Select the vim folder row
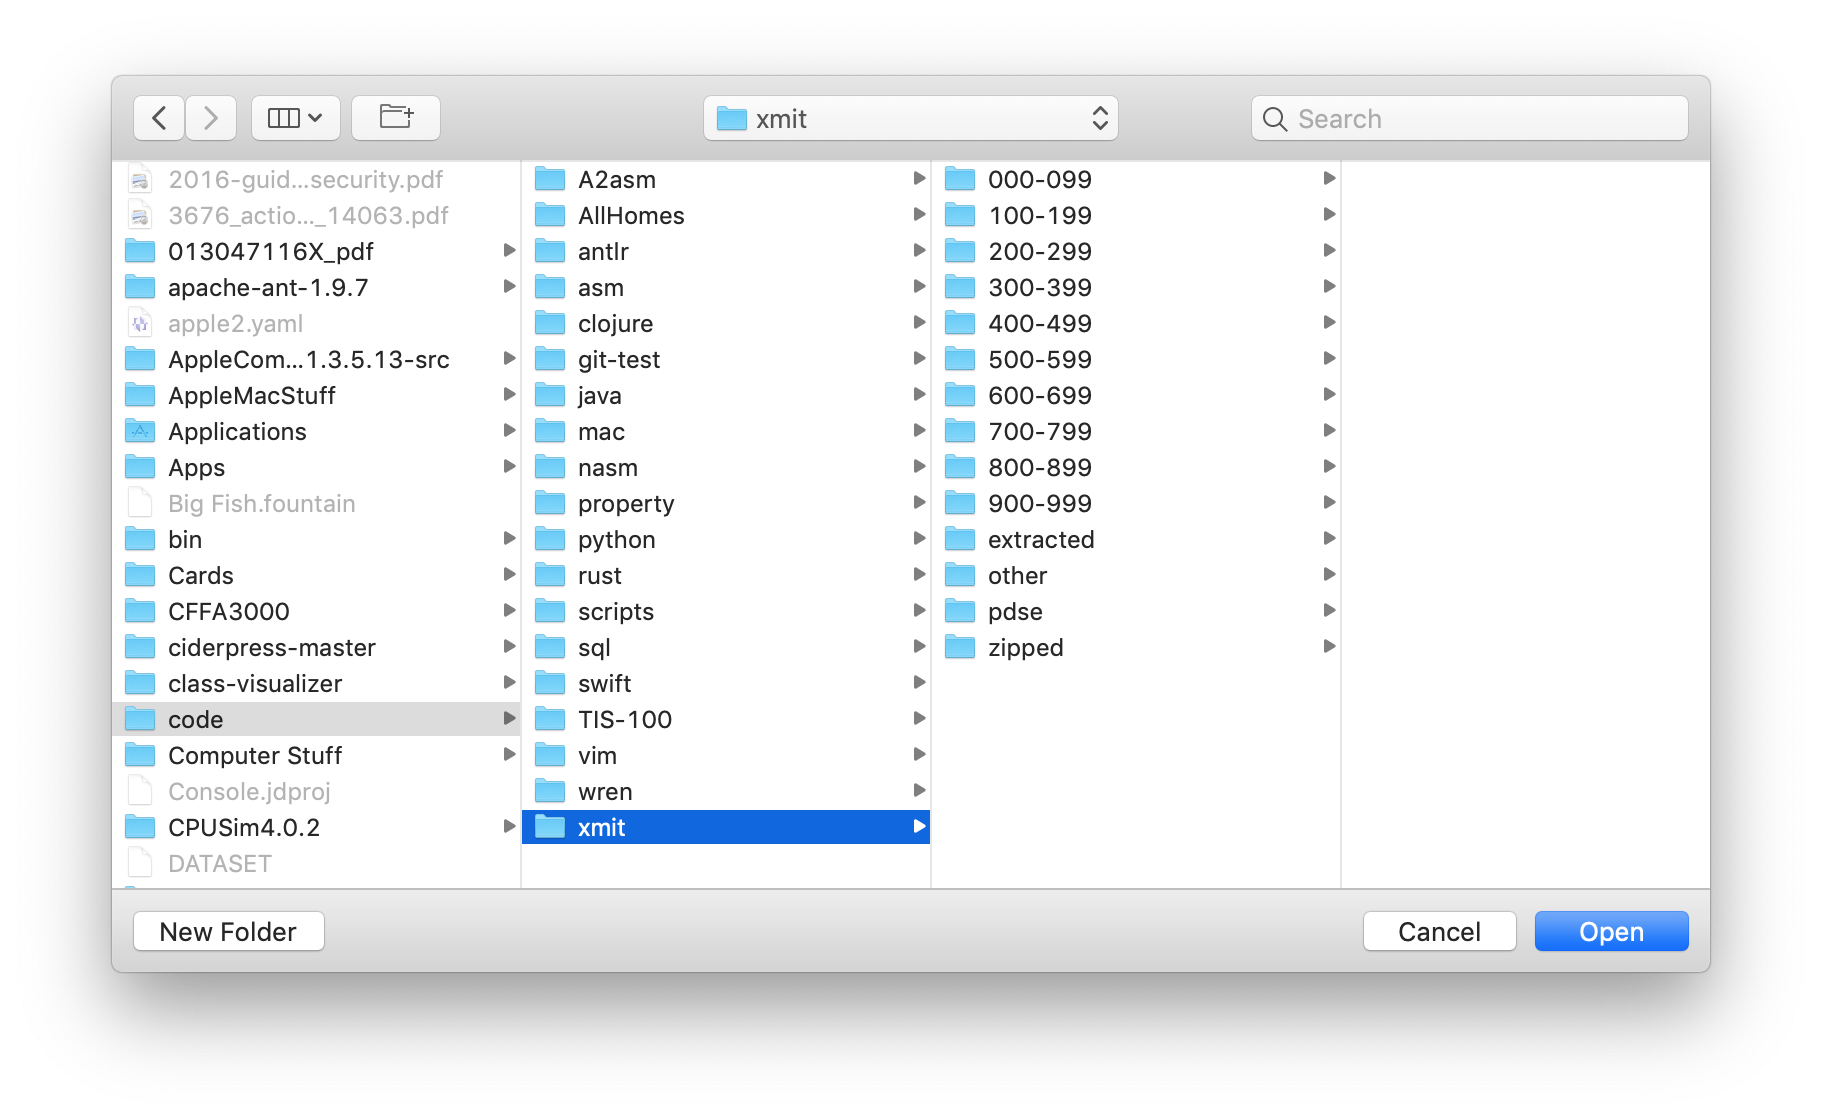 (726, 755)
